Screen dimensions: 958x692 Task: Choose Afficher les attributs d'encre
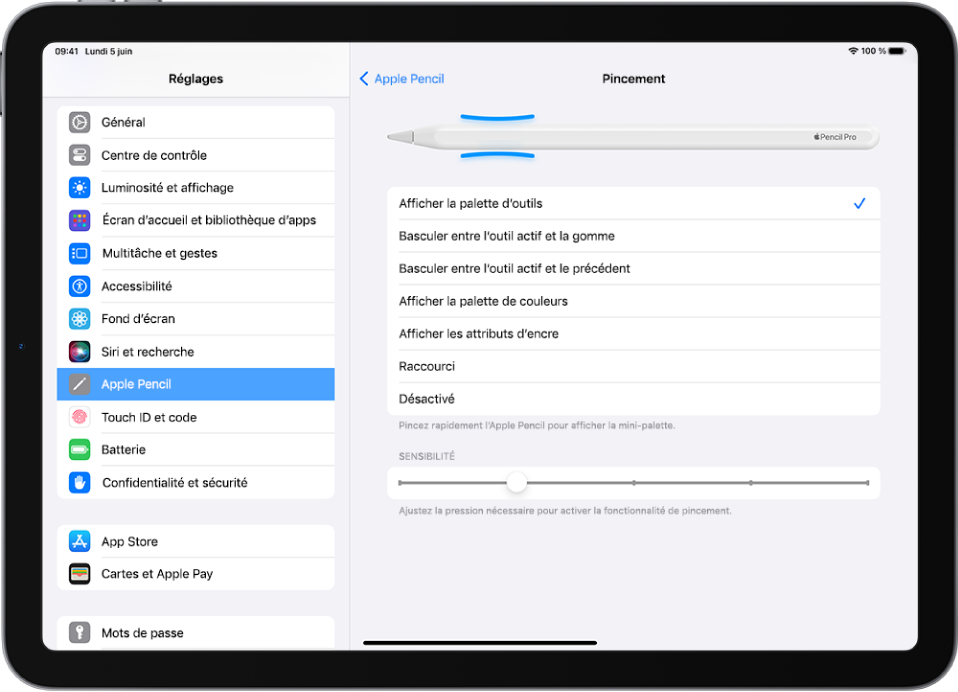click(x=634, y=333)
